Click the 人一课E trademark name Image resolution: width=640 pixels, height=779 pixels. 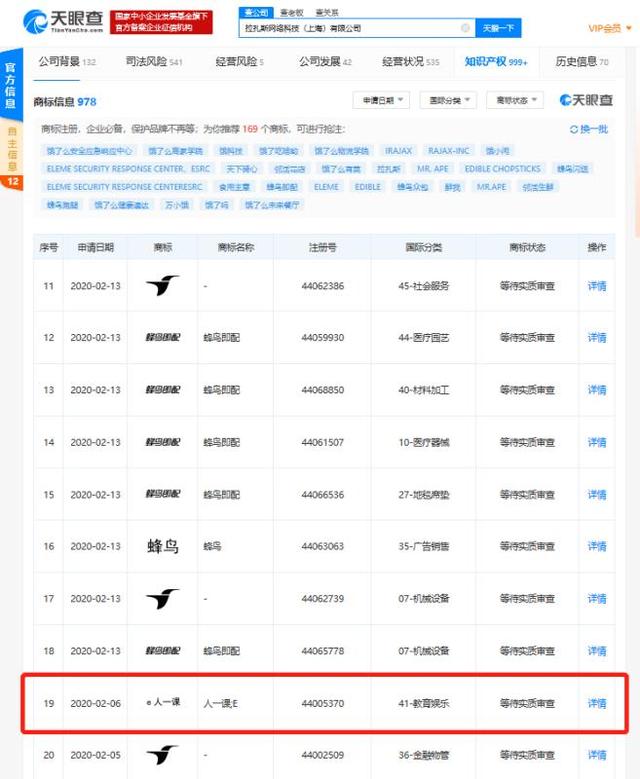[221, 703]
